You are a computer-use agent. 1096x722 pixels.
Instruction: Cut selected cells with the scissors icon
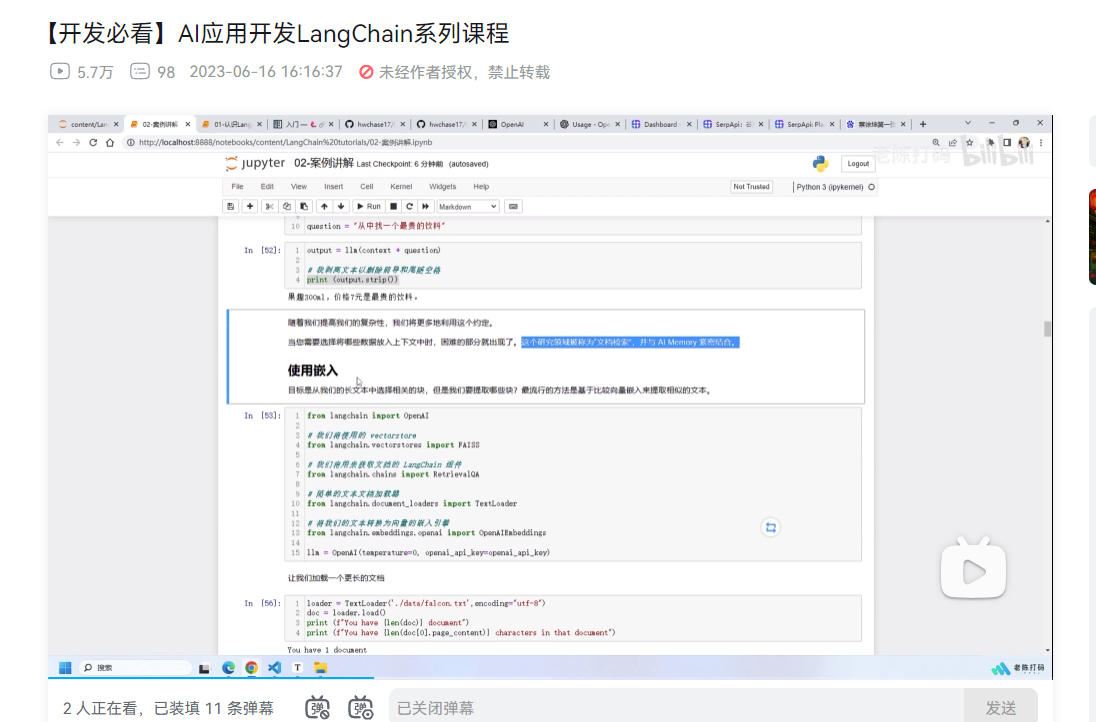click(269, 207)
